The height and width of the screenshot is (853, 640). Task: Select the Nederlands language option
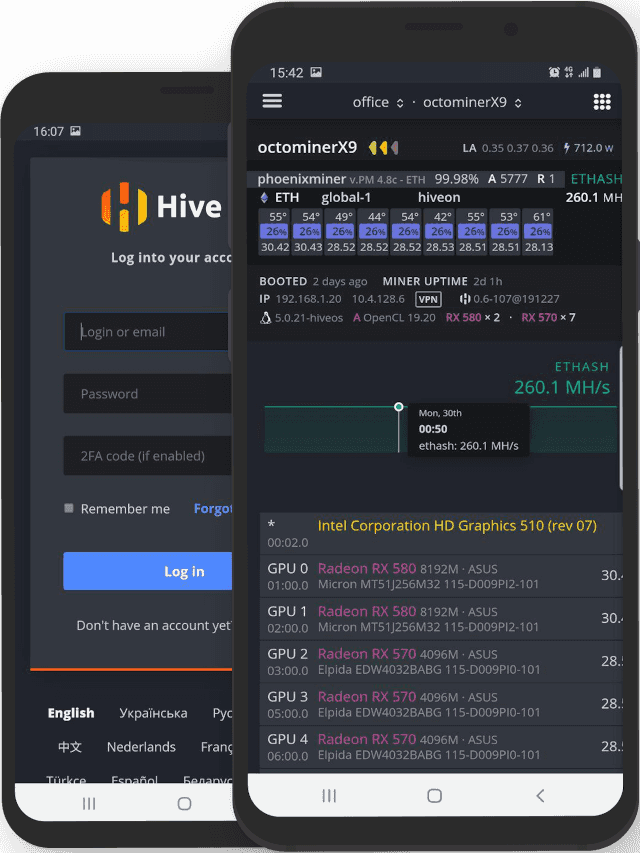[141, 747]
